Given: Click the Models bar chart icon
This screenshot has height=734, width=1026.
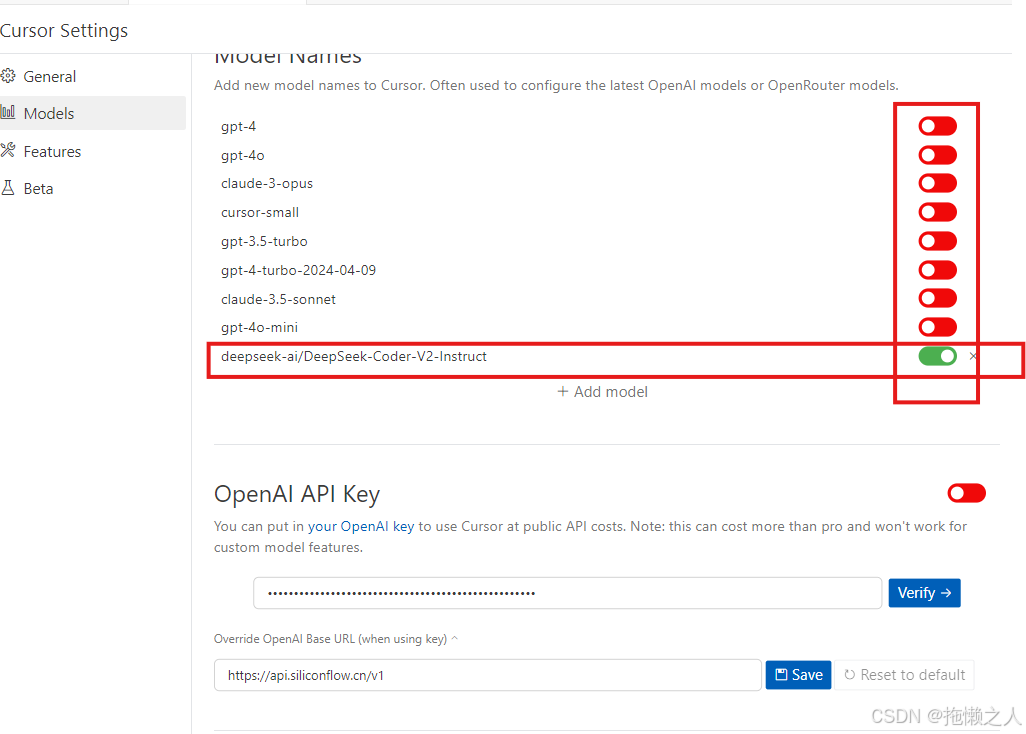Looking at the screenshot, I should [8, 112].
